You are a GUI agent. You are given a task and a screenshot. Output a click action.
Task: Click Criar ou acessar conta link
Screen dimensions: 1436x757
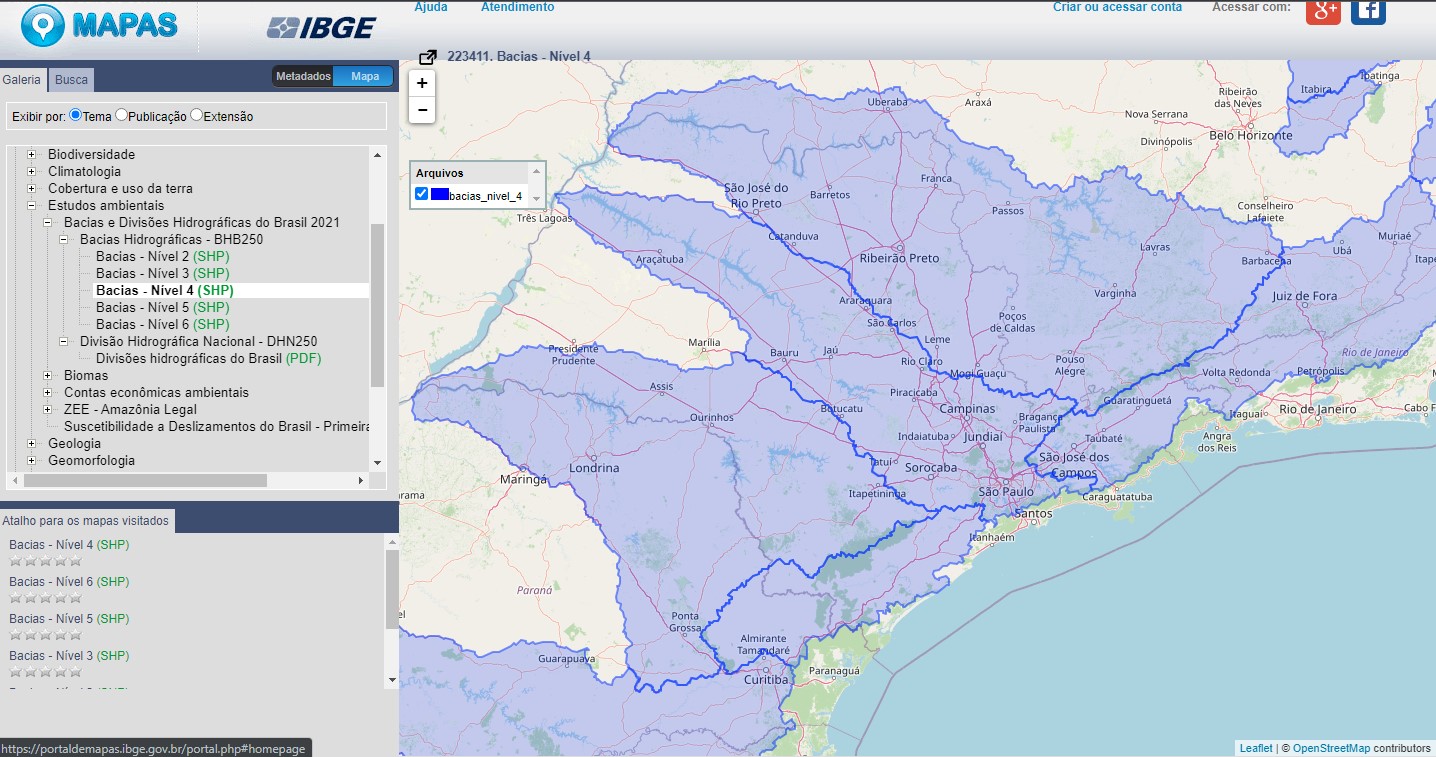[x=1117, y=7]
